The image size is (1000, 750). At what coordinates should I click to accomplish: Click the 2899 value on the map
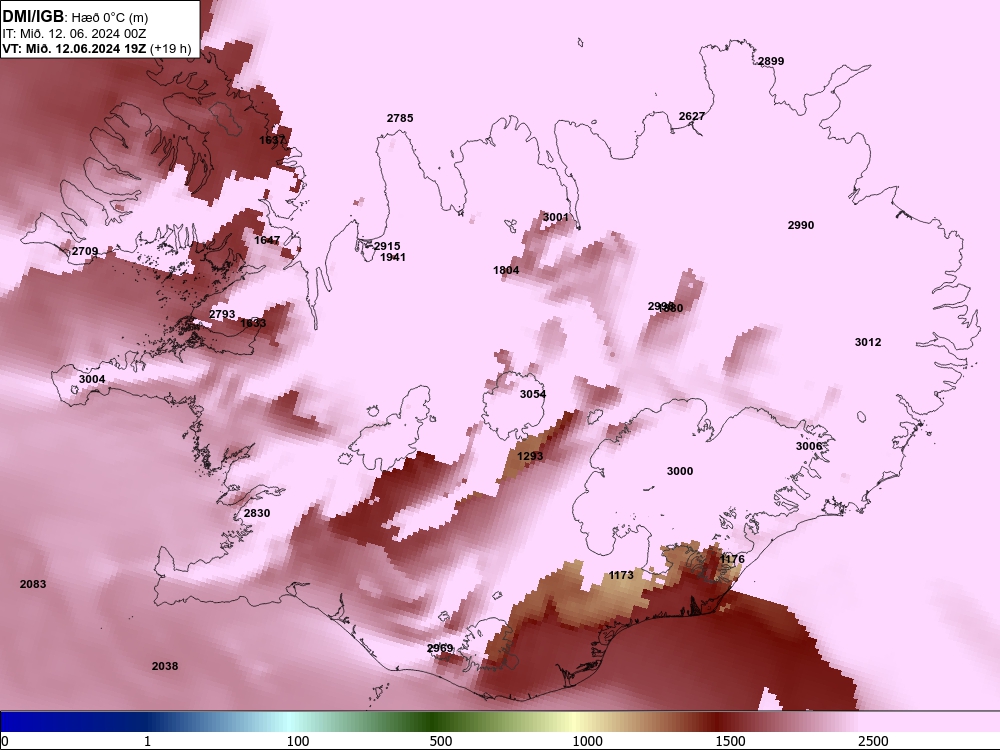point(771,61)
